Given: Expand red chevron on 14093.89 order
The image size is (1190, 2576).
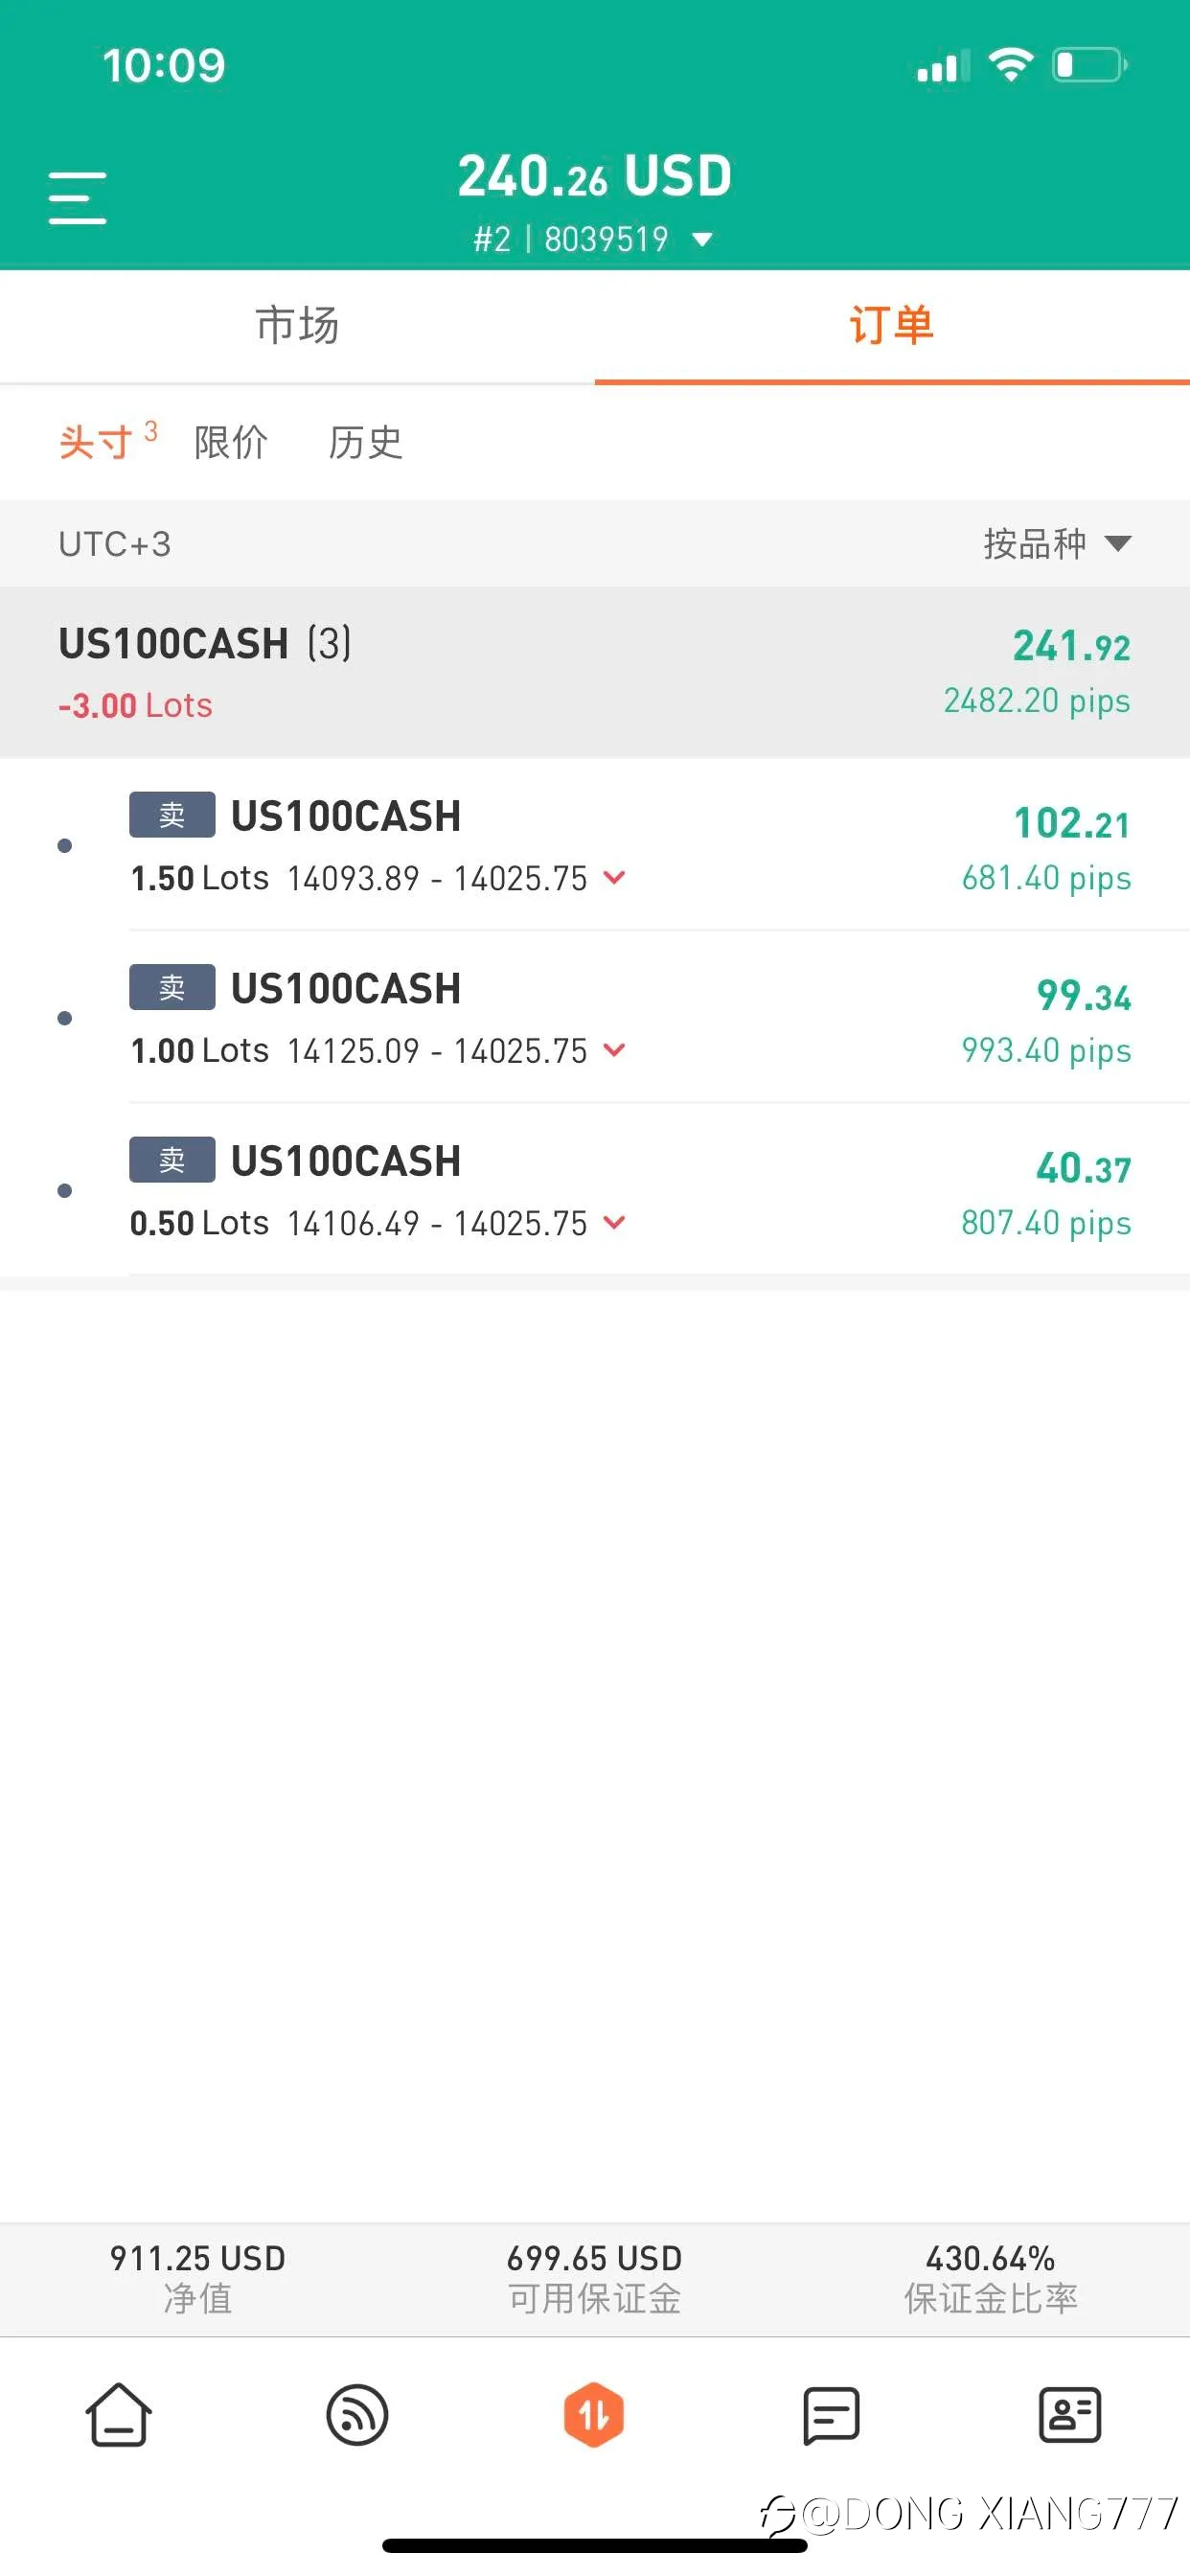Looking at the screenshot, I should (614, 877).
